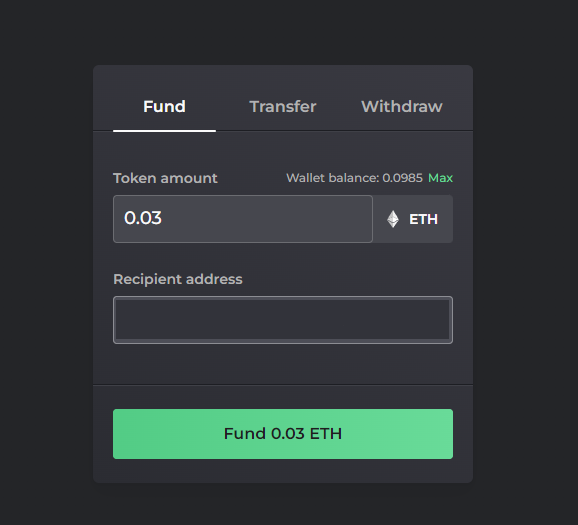
Task: Click the ETH text next to the diamond
Action: click(423, 219)
